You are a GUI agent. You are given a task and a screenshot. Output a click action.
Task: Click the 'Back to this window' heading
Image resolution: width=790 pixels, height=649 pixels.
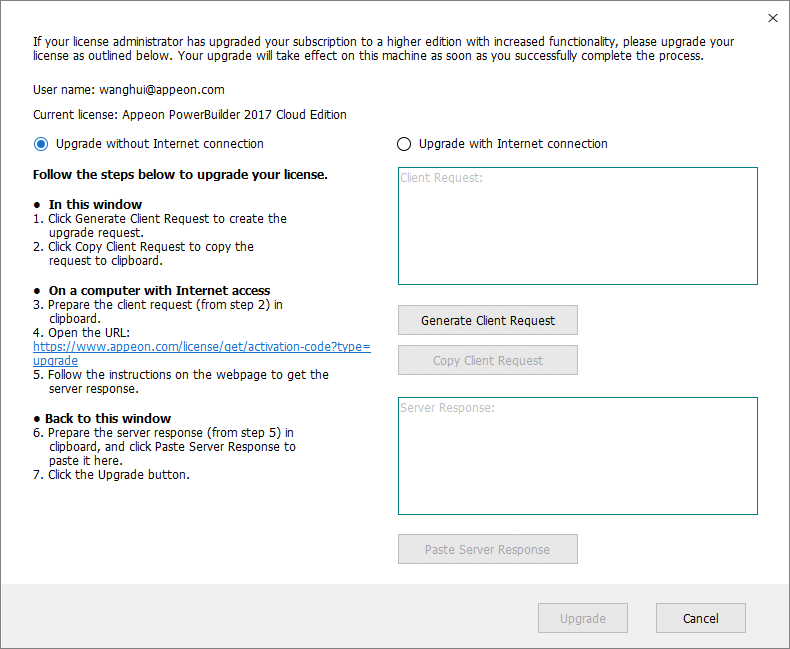(x=109, y=418)
